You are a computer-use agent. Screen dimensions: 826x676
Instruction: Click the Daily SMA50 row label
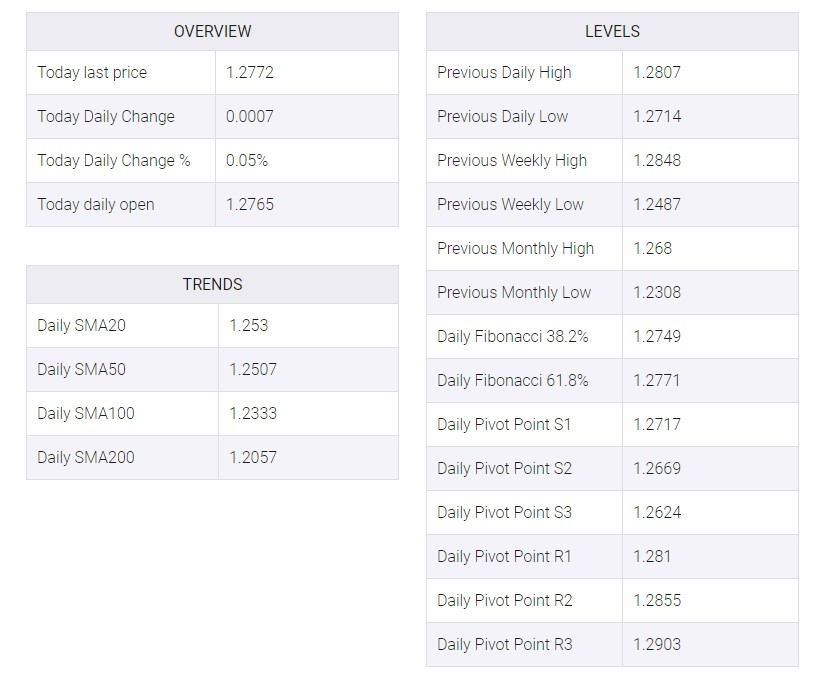click(82, 369)
